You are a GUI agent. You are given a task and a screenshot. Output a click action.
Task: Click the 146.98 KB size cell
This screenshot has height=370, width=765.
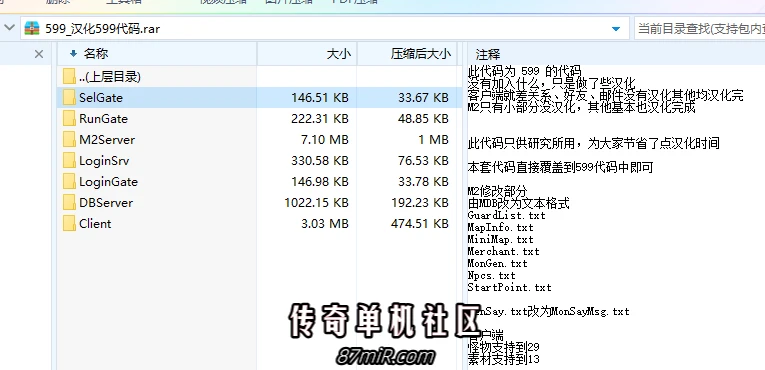coord(320,182)
